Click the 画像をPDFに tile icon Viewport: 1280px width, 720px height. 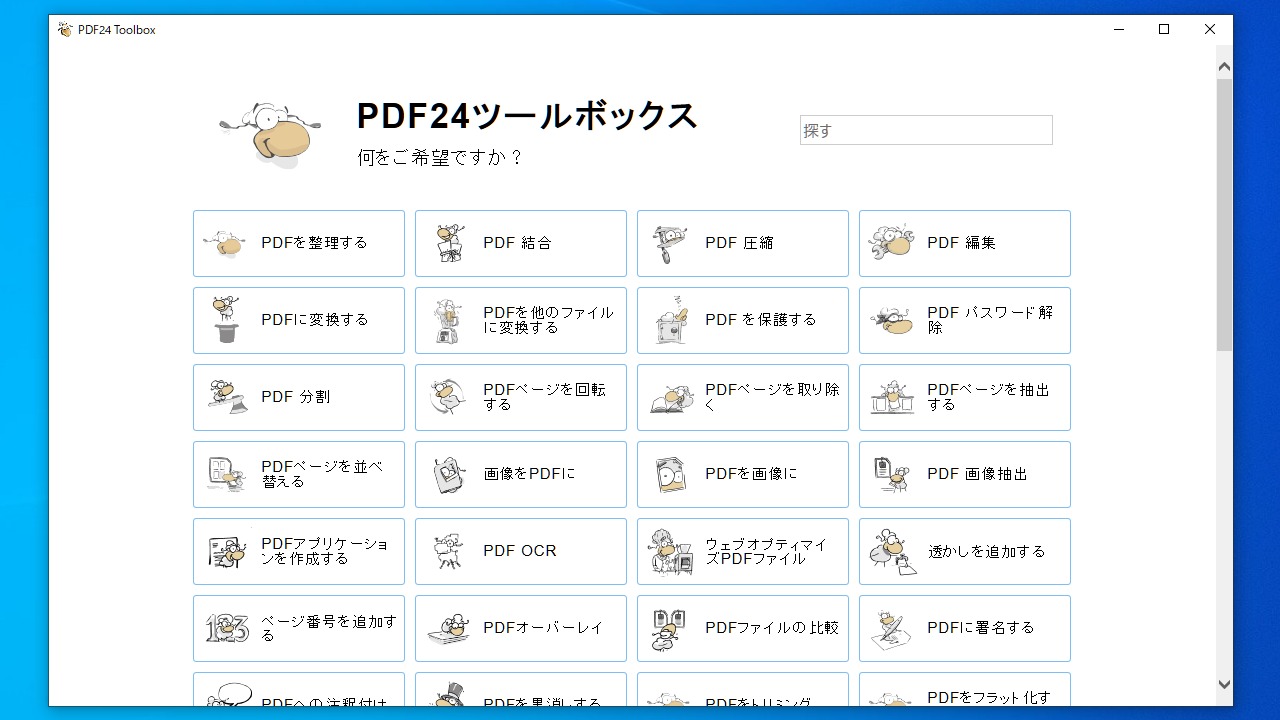(x=449, y=474)
